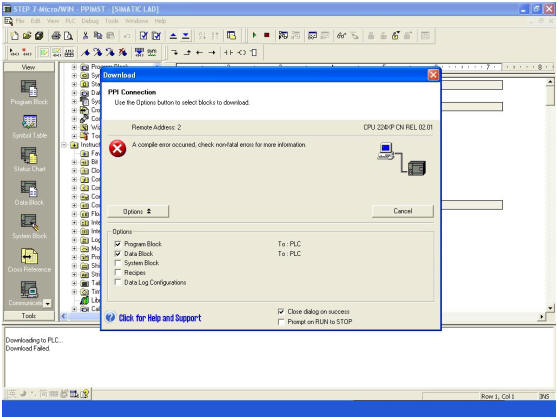Open Program Block in the View bar
Viewport: 557px width, 417px height.
[29, 92]
